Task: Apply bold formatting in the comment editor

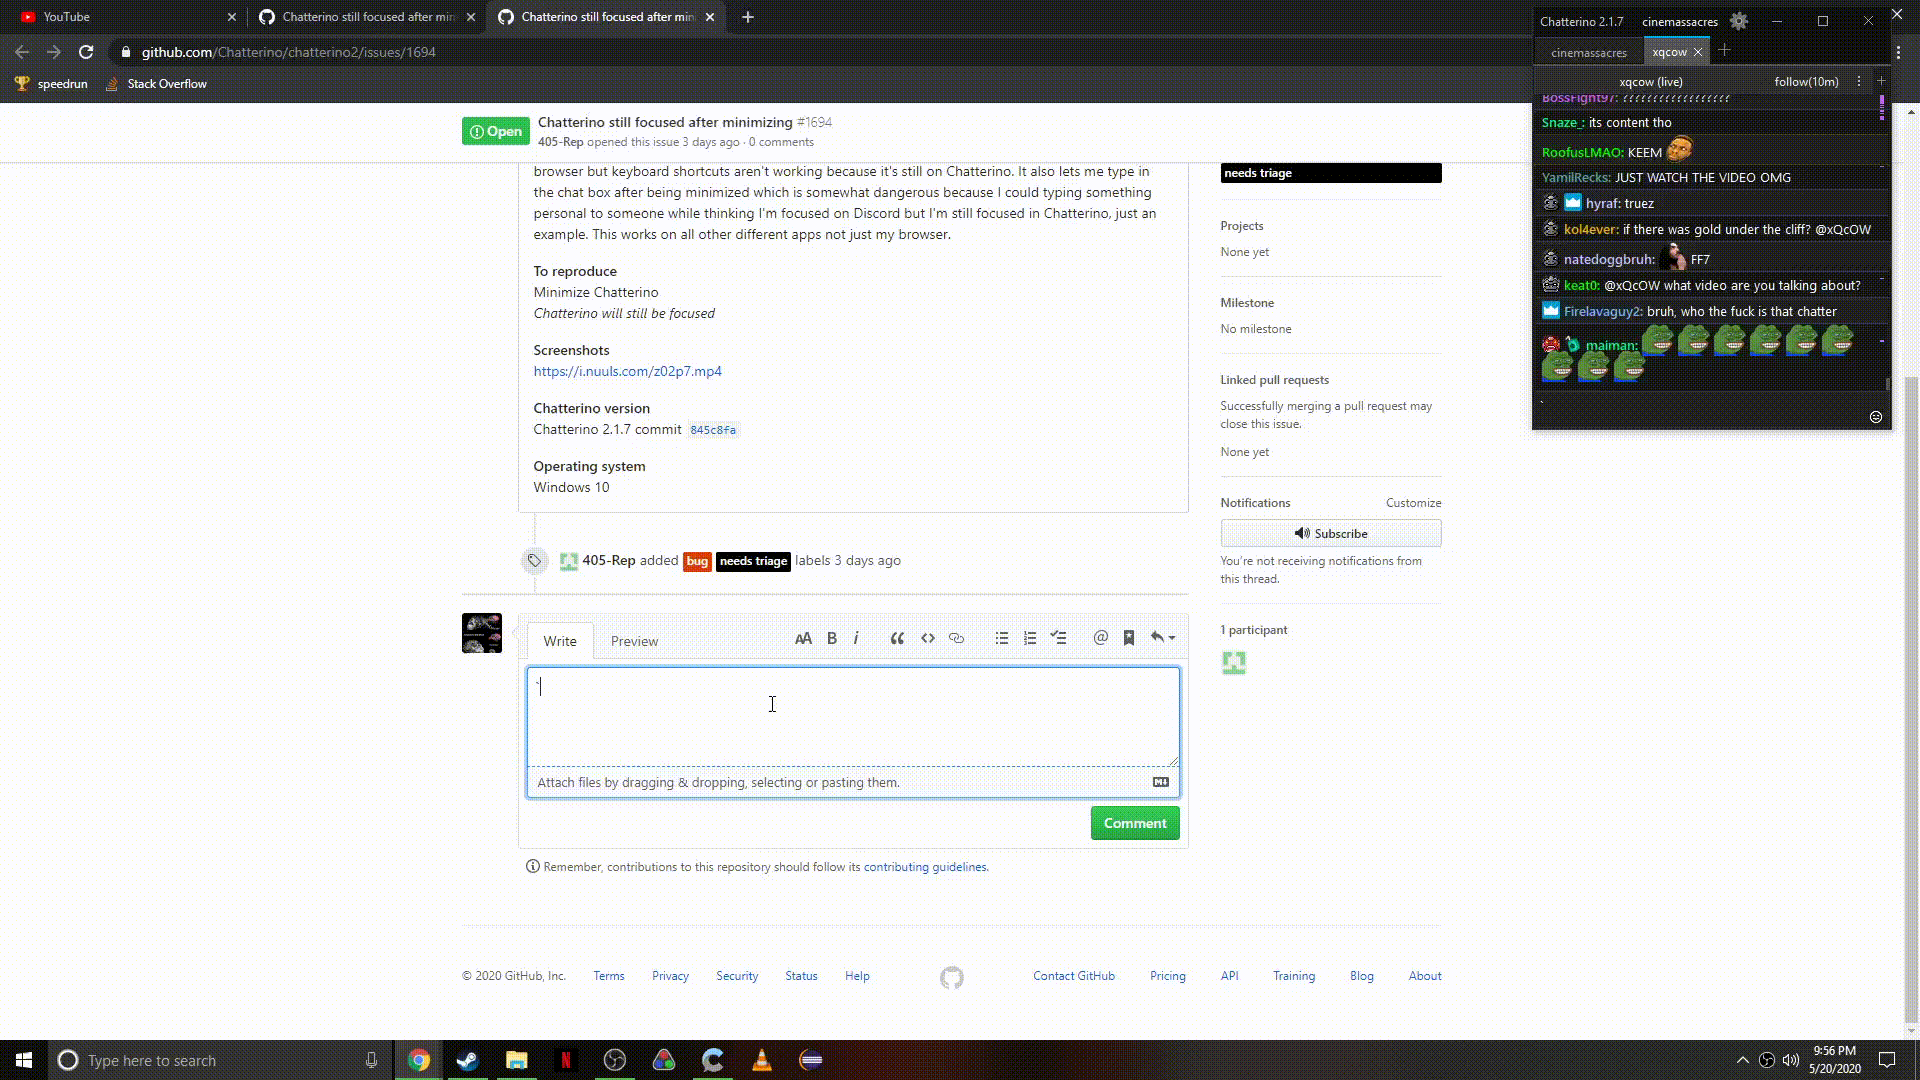Action: coord(832,637)
